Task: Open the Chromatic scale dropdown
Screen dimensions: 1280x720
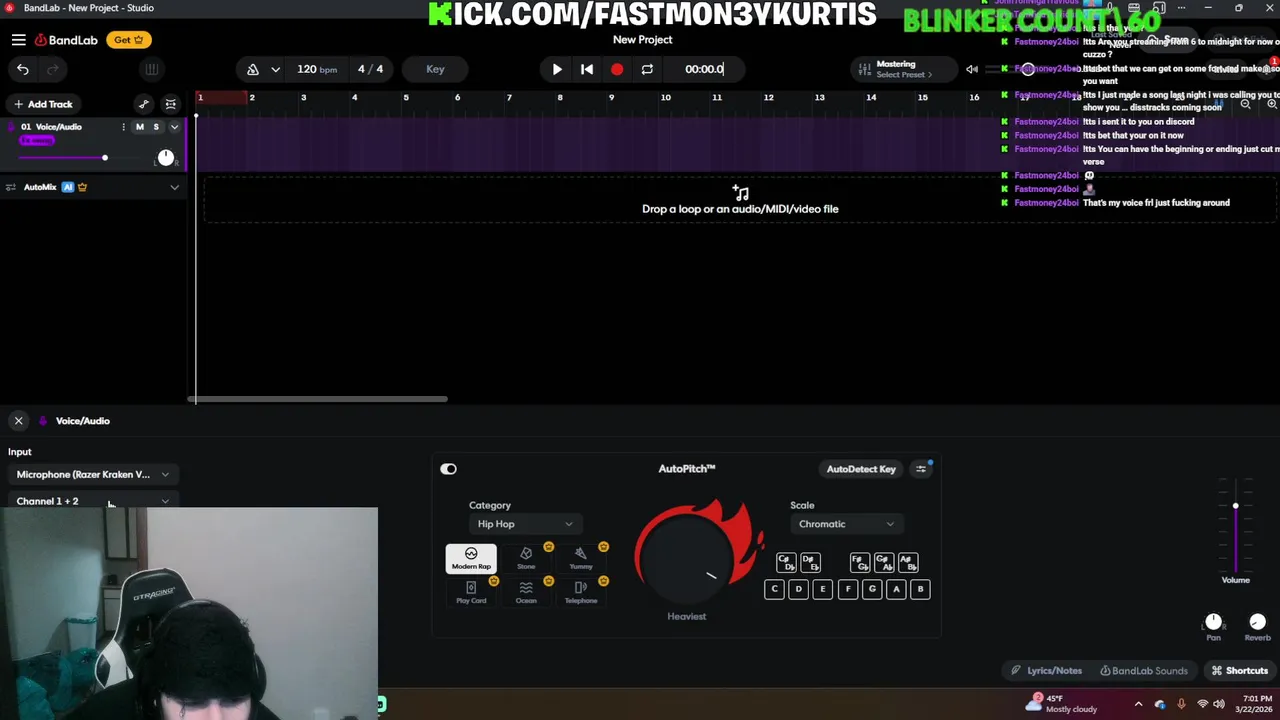Action: (x=845, y=524)
